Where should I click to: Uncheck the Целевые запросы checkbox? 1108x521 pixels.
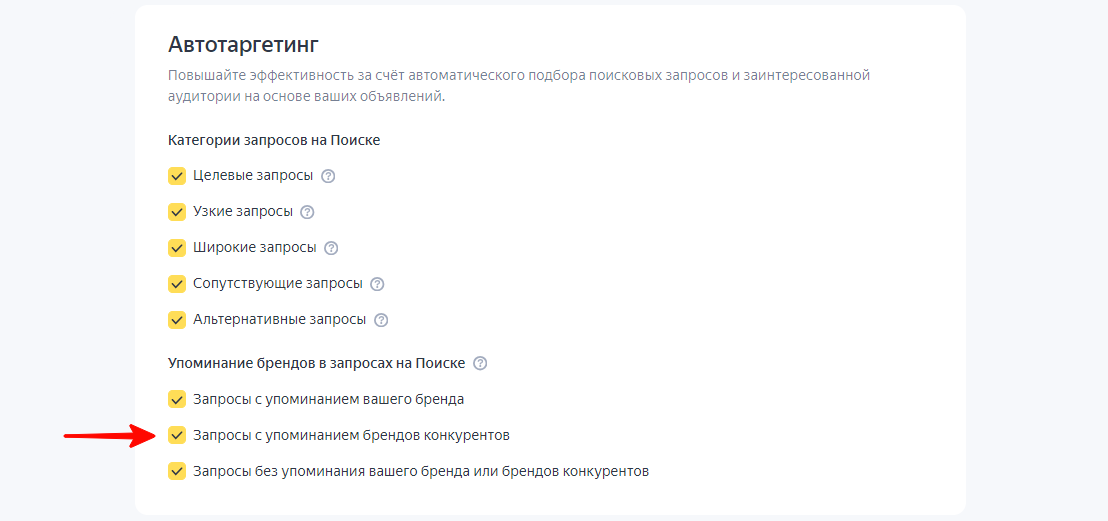[x=177, y=176]
